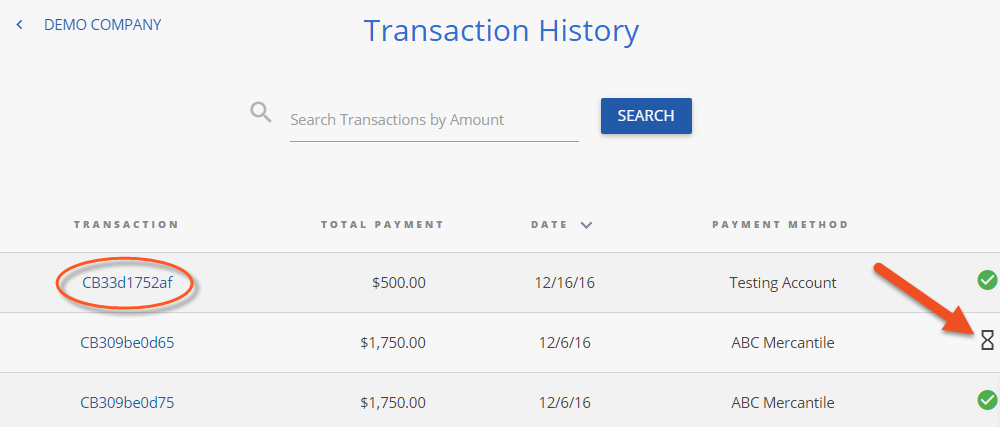Click the 12/16/16 date cell
Viewport: 1000px width, 427px height.
564,282
